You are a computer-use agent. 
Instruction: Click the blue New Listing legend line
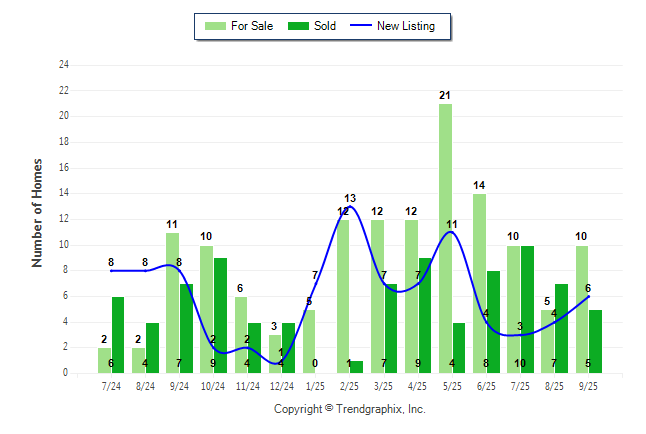coord(360,26)
